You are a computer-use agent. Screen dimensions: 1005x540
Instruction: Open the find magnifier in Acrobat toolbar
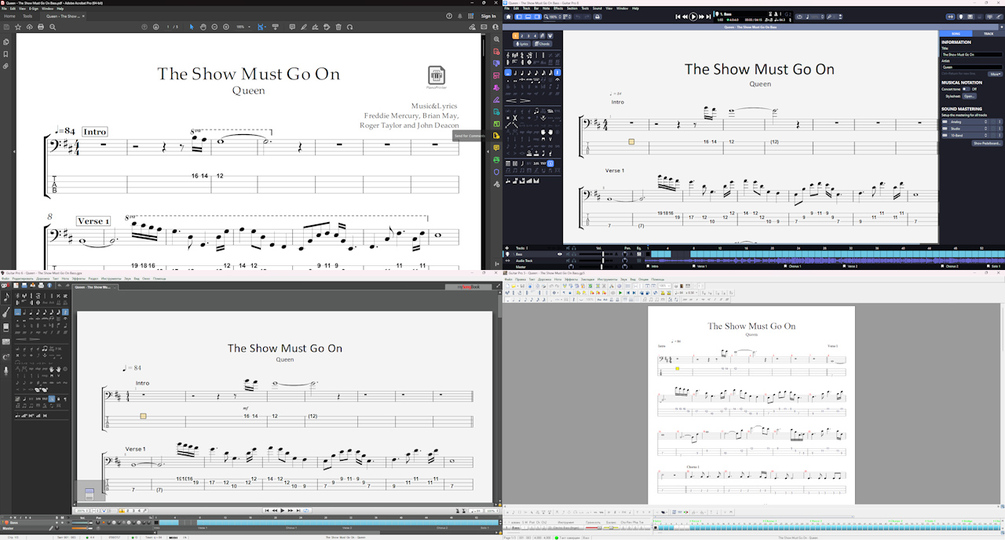[x=53, y=27]
